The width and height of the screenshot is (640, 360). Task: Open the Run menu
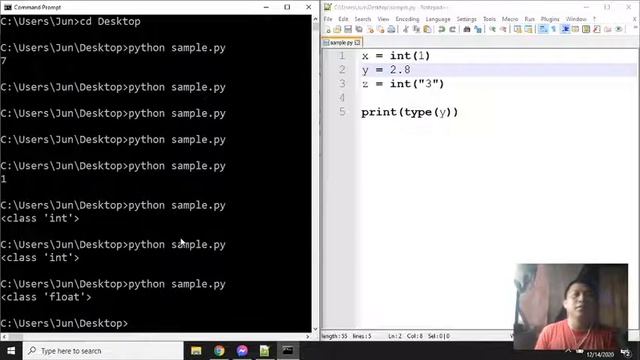click(x=529, y=19)
